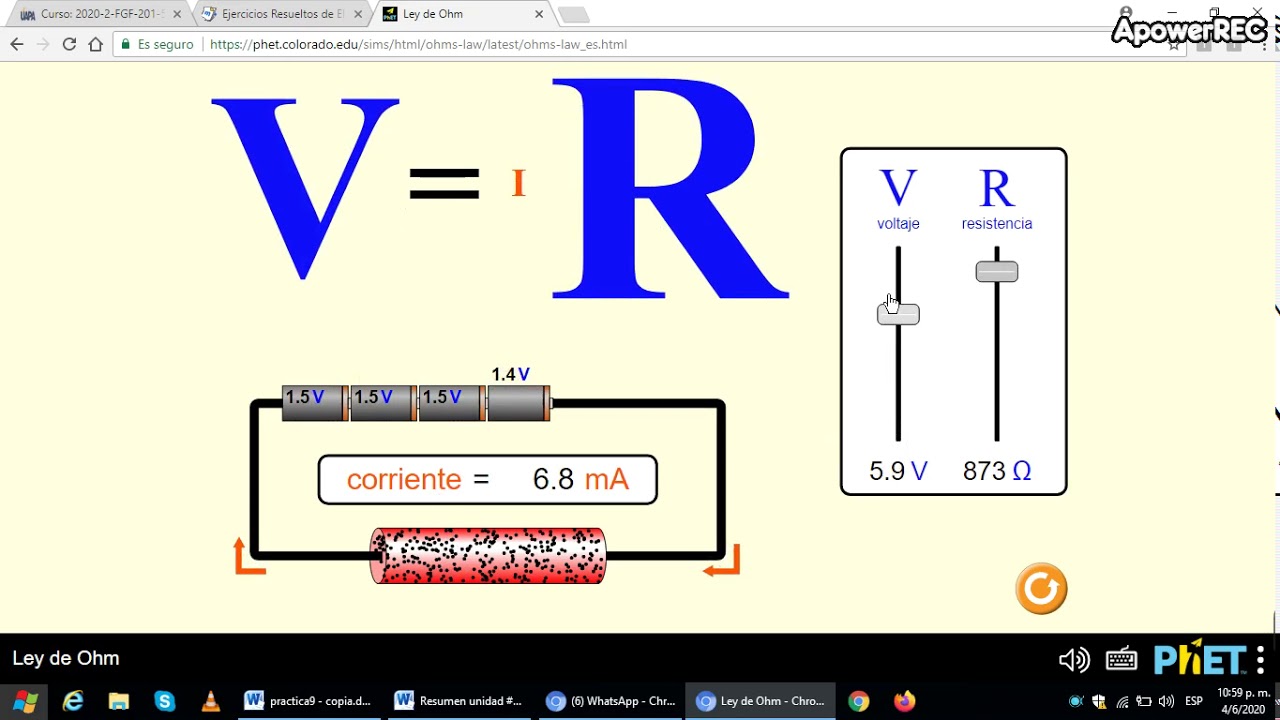Click the orange current arrow at right
This screenshot has width=1280, height=720.
(x=721, y=560)
